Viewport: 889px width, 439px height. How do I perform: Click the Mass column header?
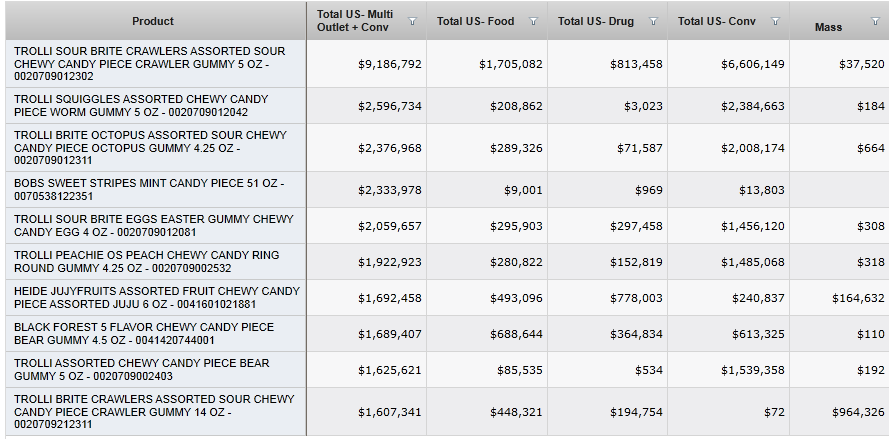tap(828, 27)
